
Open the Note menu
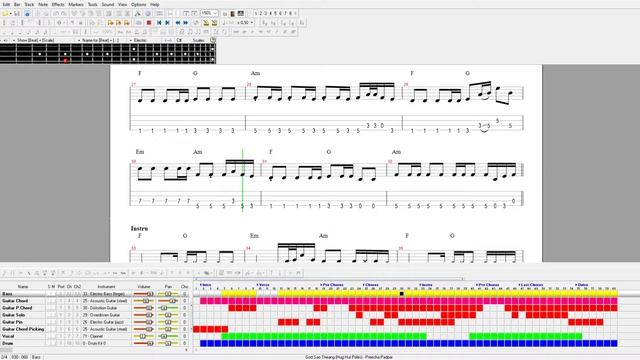click(x=43, y=4)
